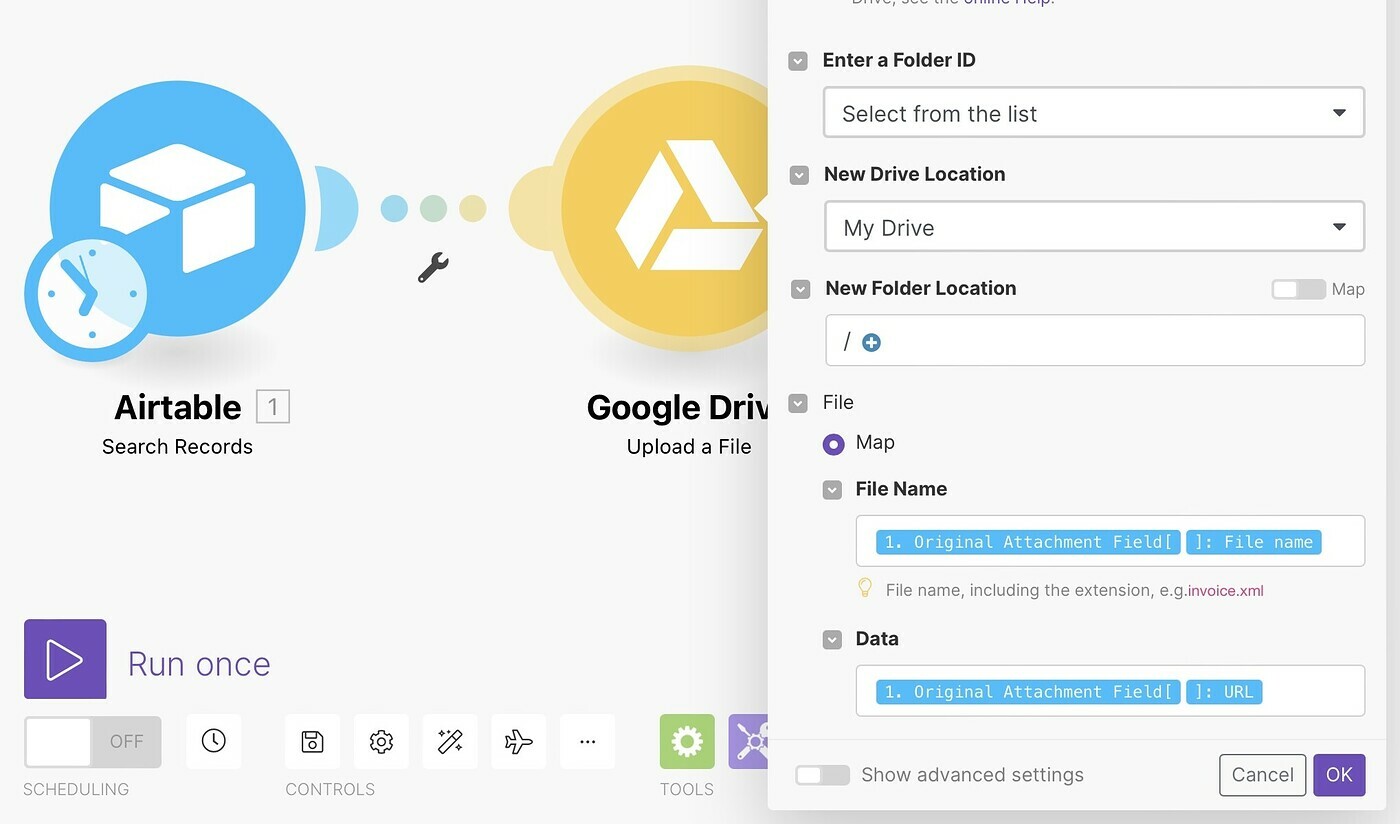Collapse the Enter a Folder ID section

click(x=798, y=61)
